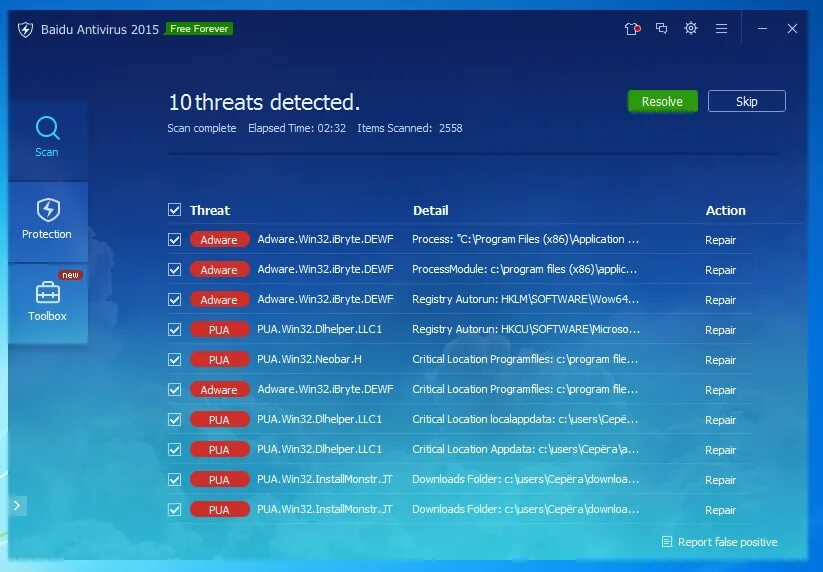
Task: Select detail 'Registry Autorun: HKLM\SOFTWARE\Wow64...'
Action: [525, 299]
